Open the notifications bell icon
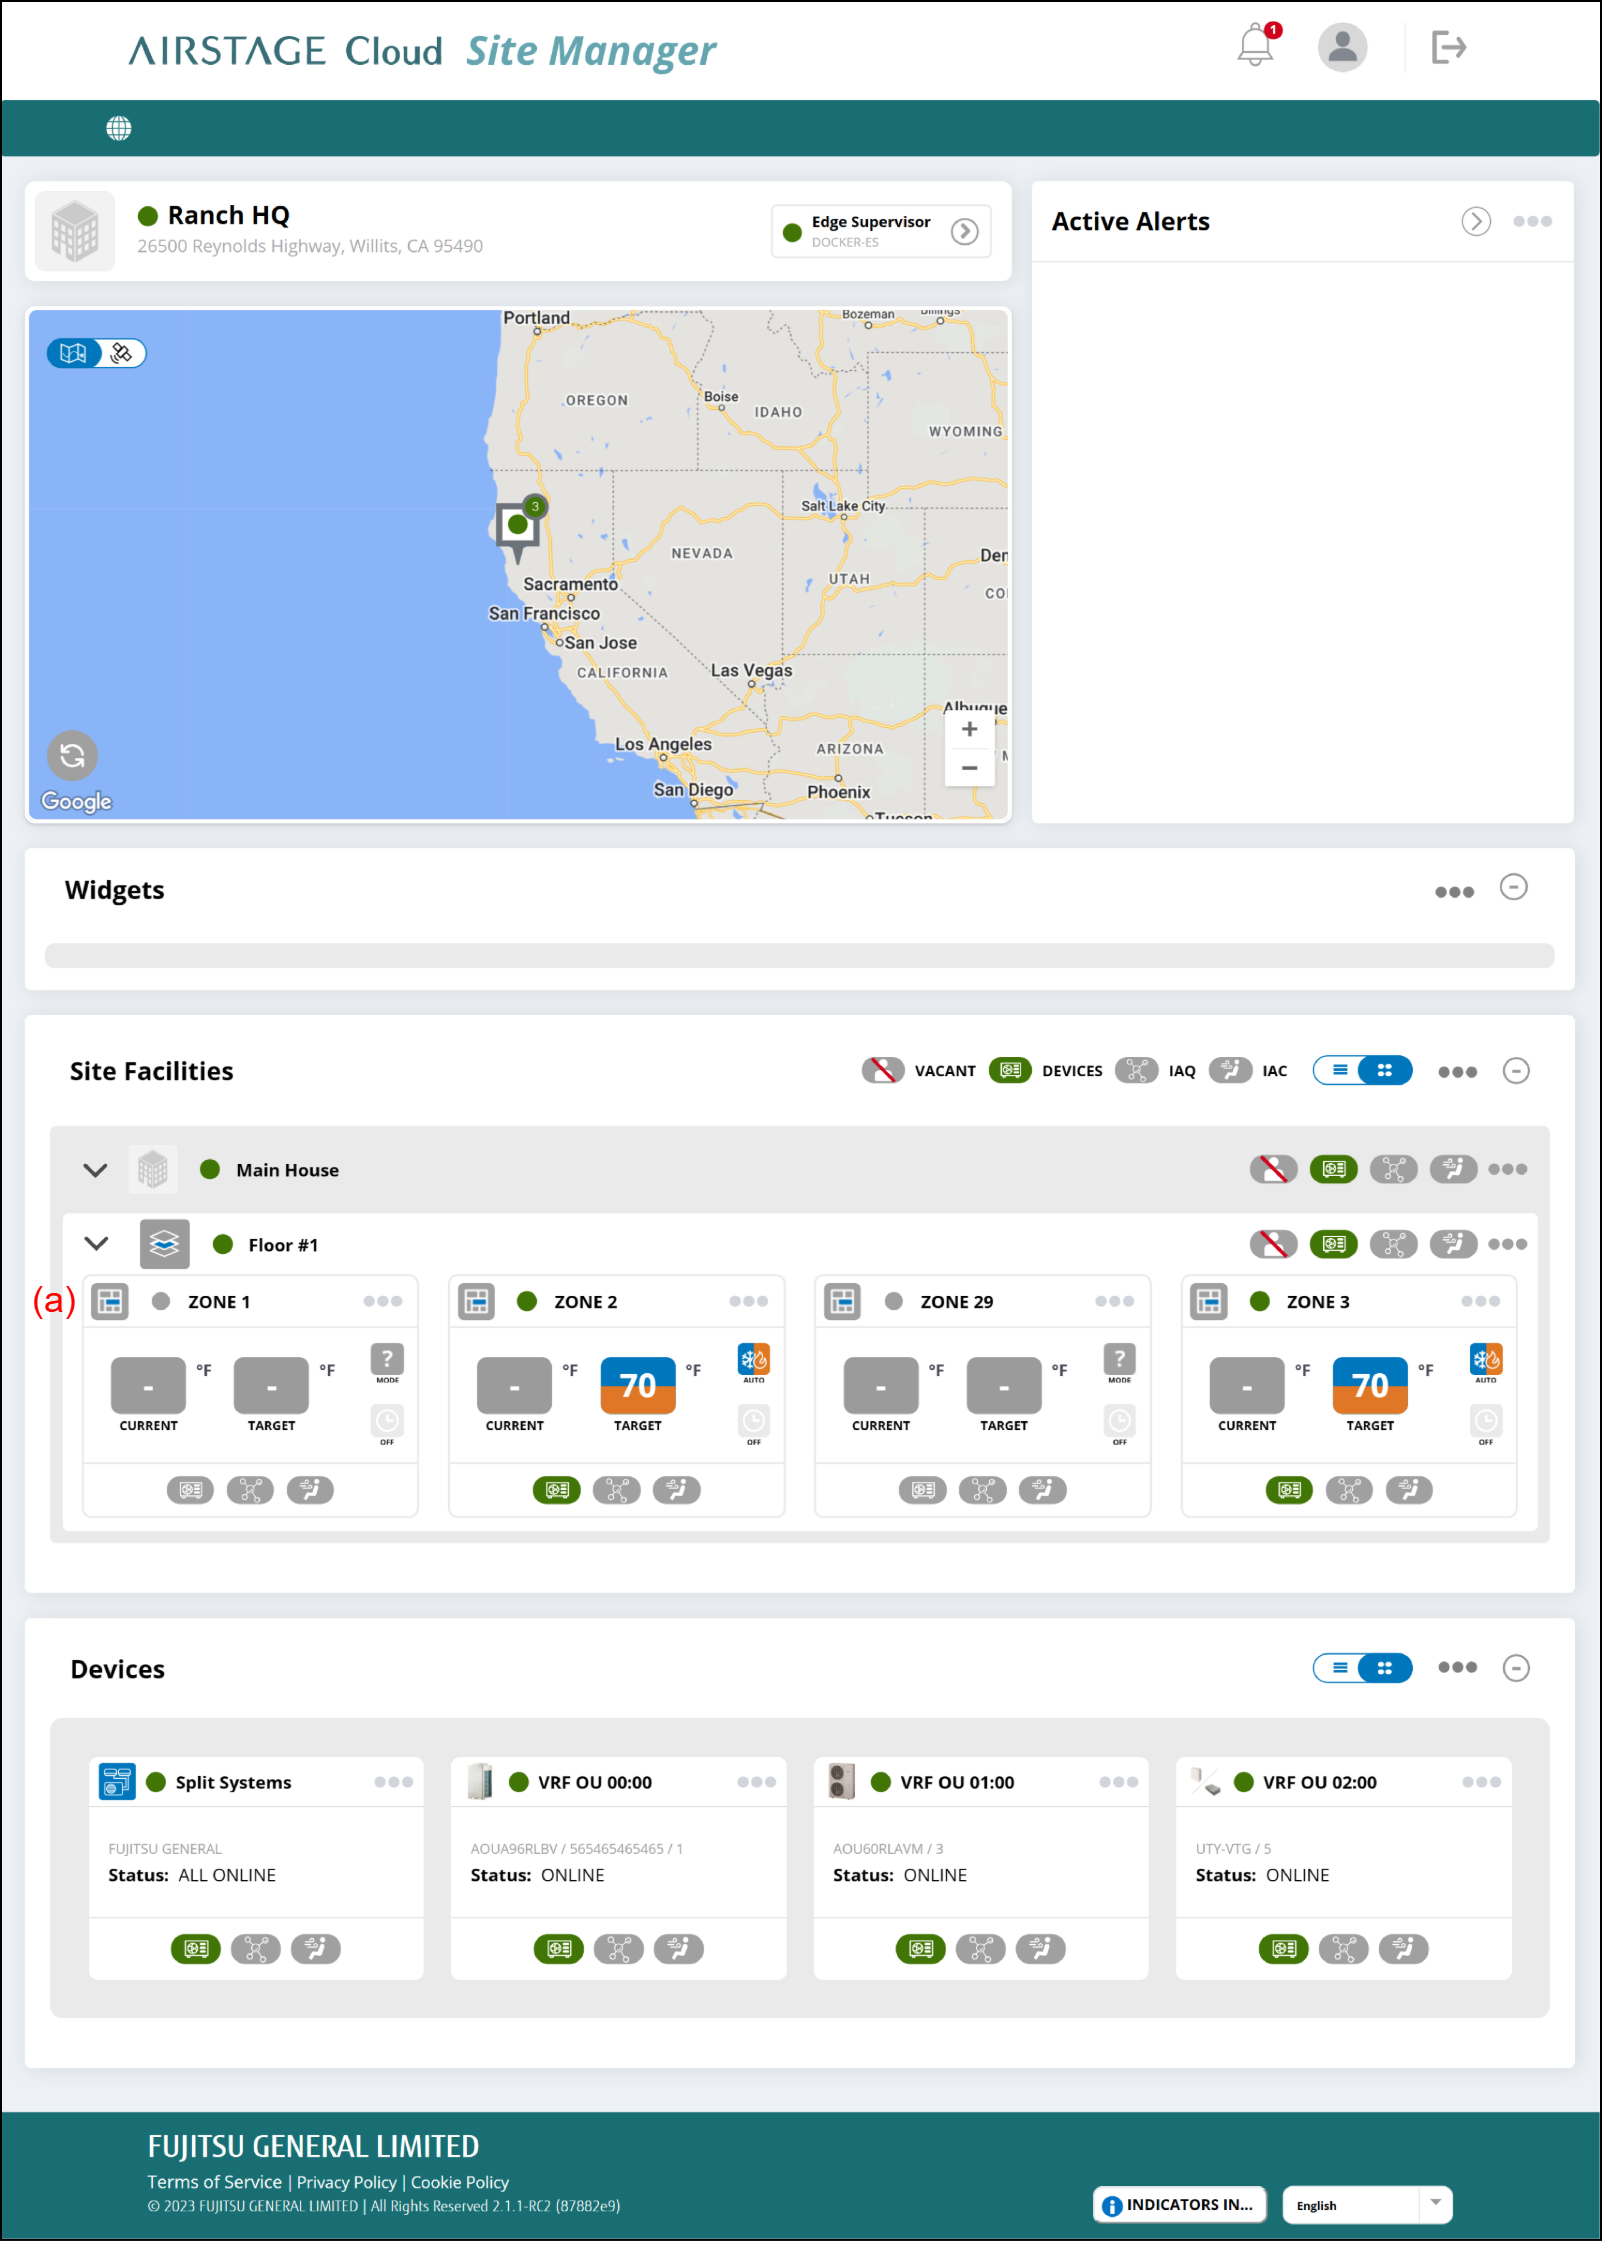Image resolution: width=1602 pixels, height=2242 pixels. pos(1255,47)
